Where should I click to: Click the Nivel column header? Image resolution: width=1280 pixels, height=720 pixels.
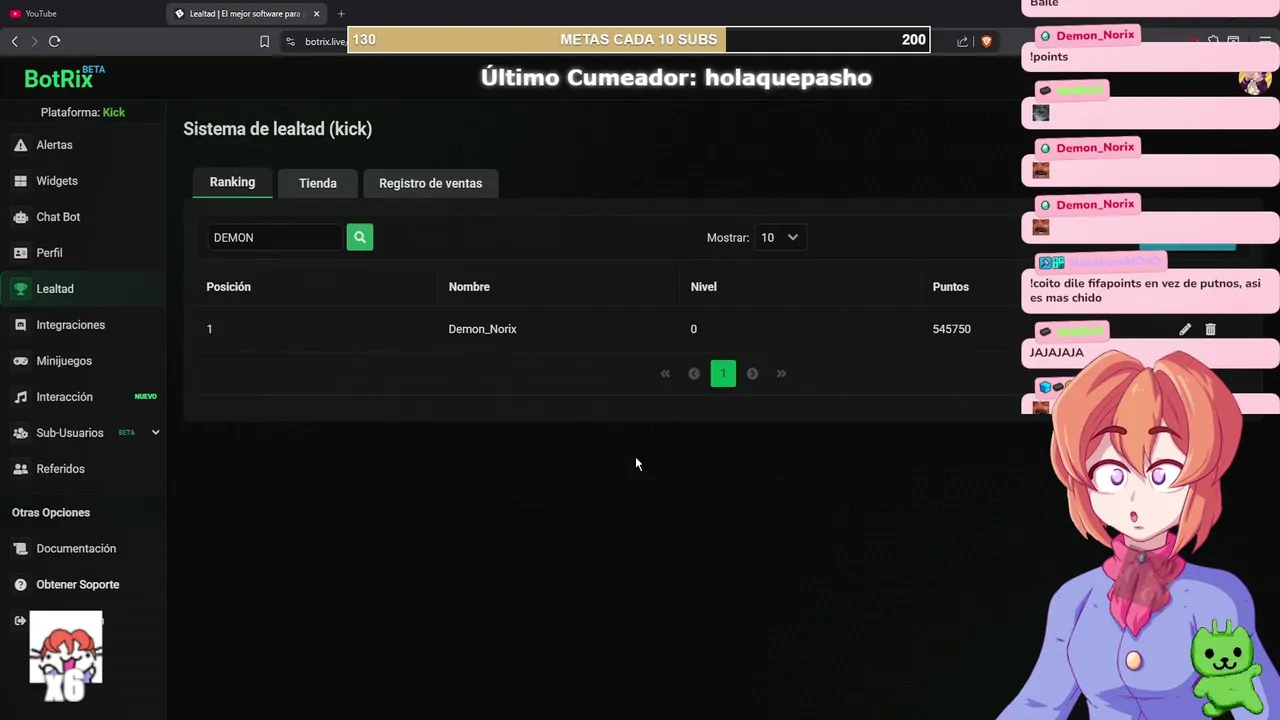click(703, 287)
